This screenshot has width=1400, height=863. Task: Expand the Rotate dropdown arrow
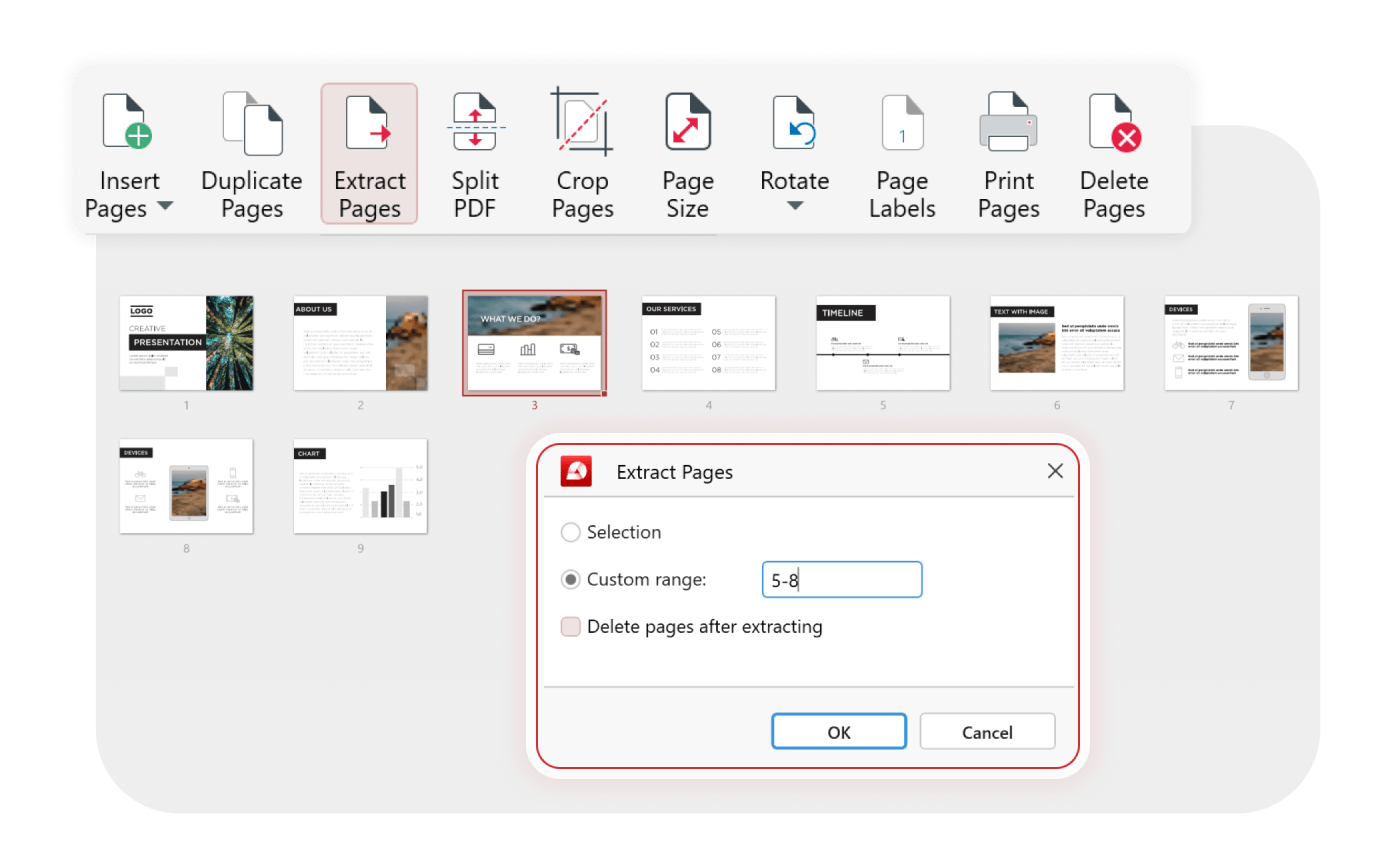pyautogui.click(x=795, y=206)
